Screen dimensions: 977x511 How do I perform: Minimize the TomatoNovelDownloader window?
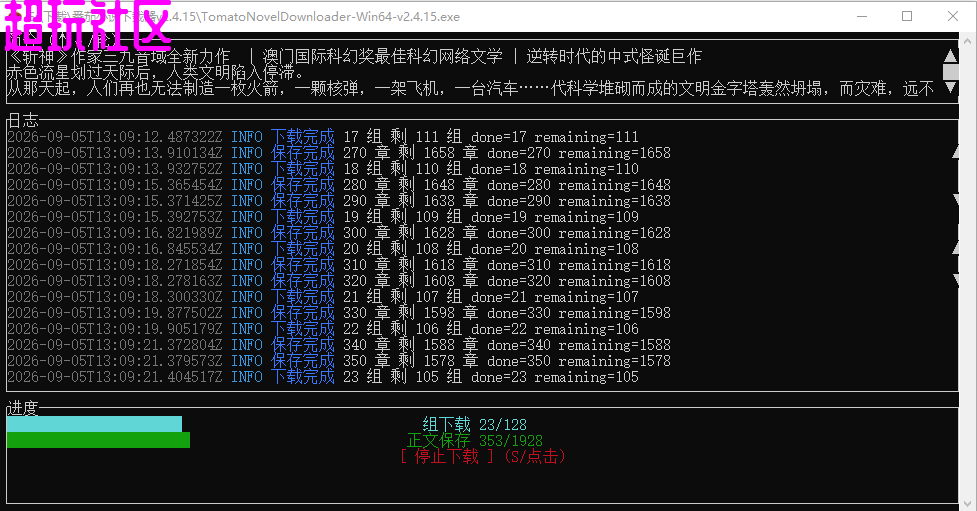[x=862, y=16]
